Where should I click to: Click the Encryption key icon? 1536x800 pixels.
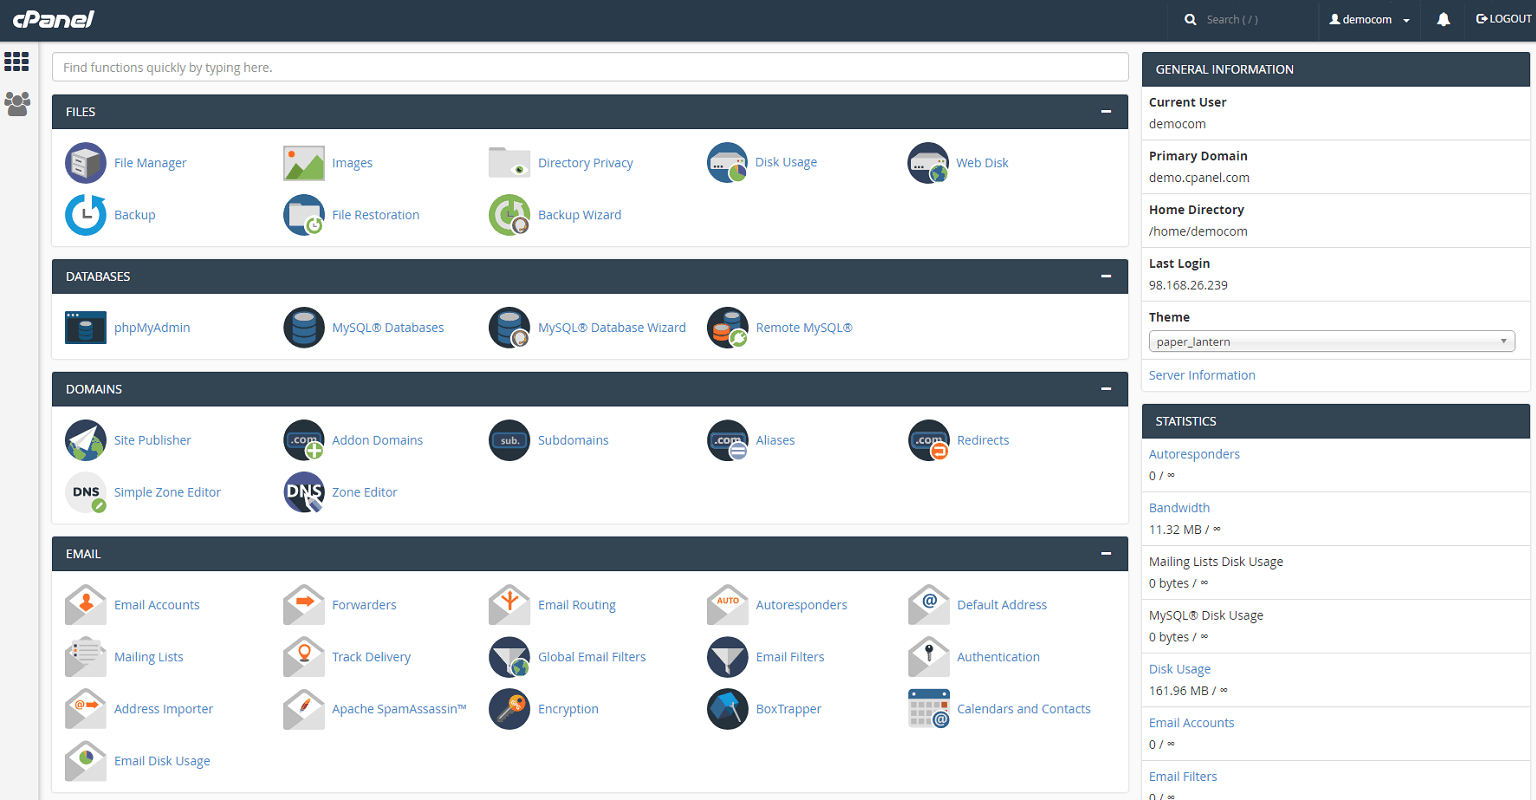tap(509, 709)
